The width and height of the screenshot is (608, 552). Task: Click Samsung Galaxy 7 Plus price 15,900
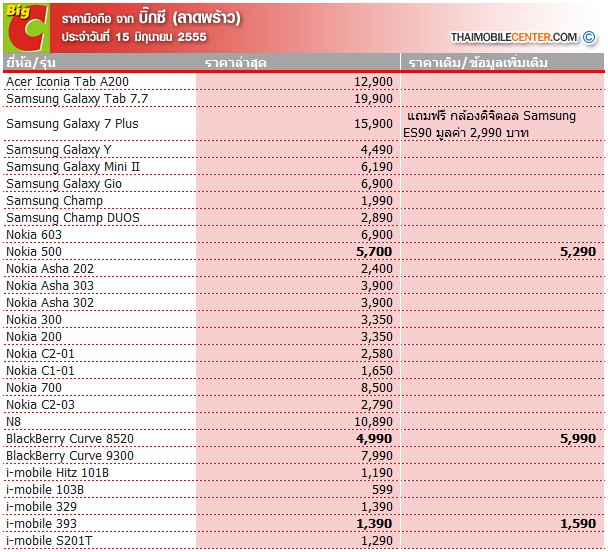(373, 124)
